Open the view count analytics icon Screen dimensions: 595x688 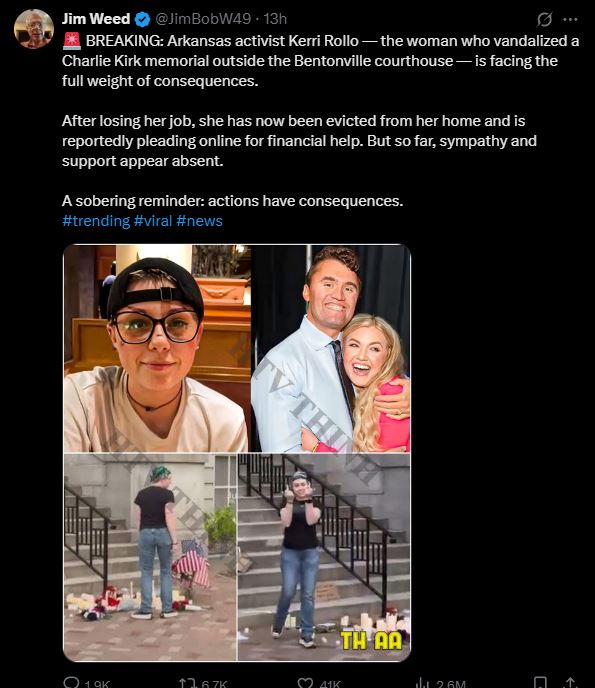click(x=422, y=683)
